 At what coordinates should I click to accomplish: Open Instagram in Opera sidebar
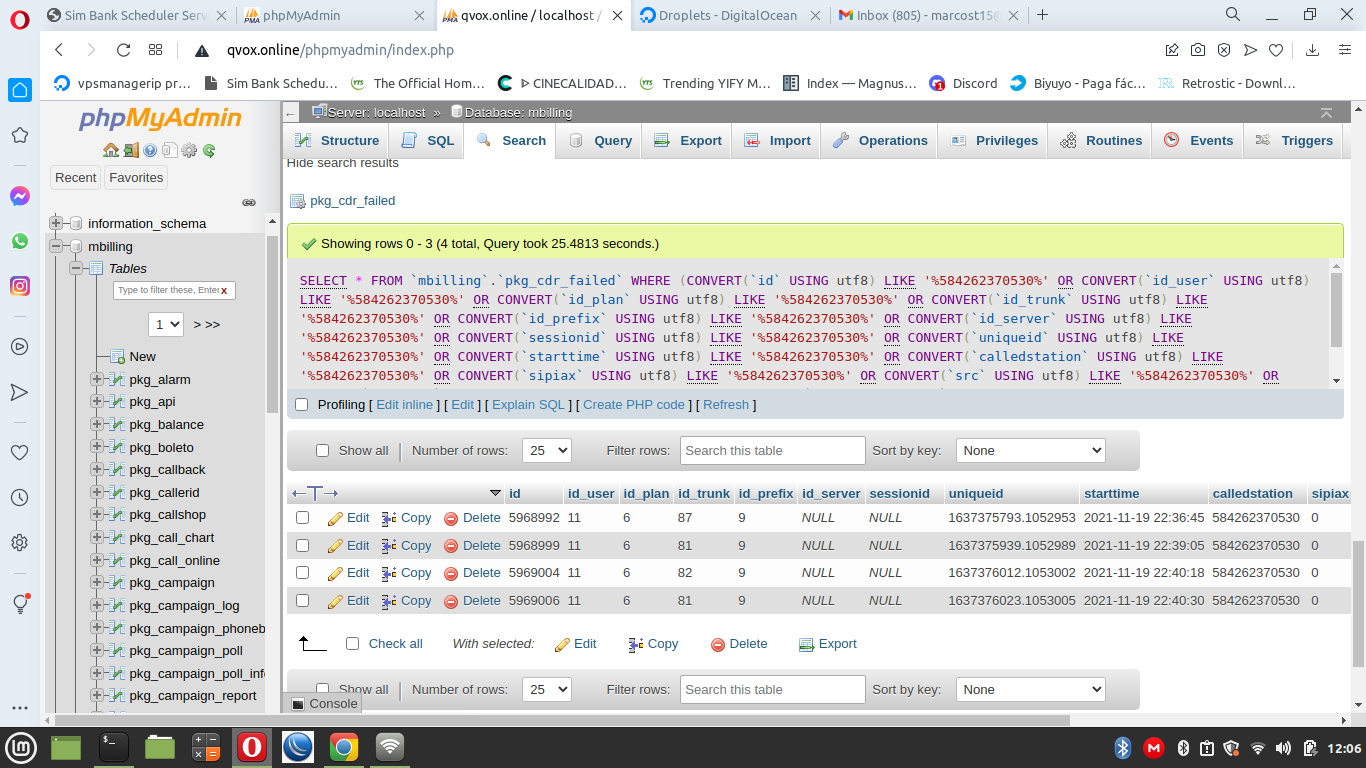[20, 286]
